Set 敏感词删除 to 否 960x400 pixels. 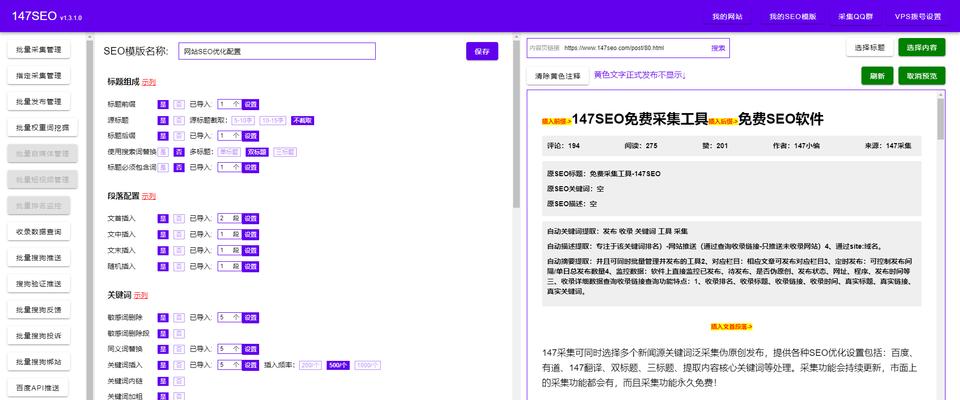(179, 317)
